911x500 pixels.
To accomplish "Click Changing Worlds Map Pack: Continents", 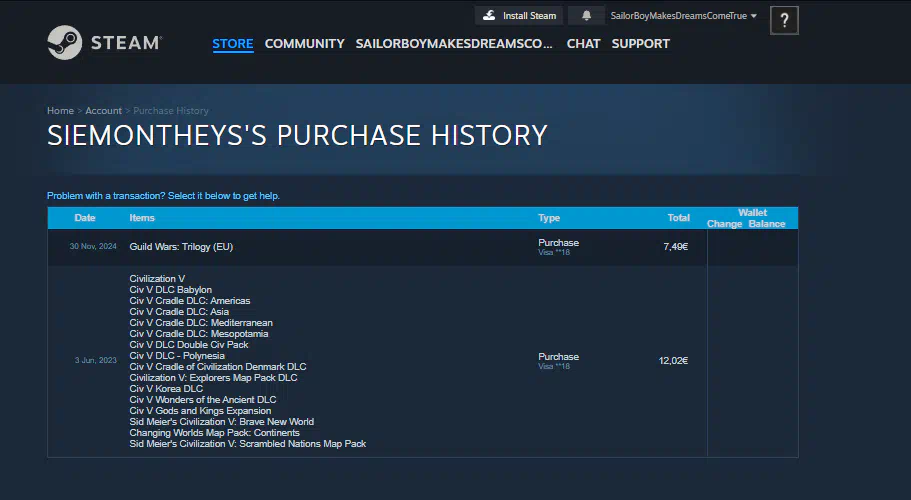I will point(214,433).
